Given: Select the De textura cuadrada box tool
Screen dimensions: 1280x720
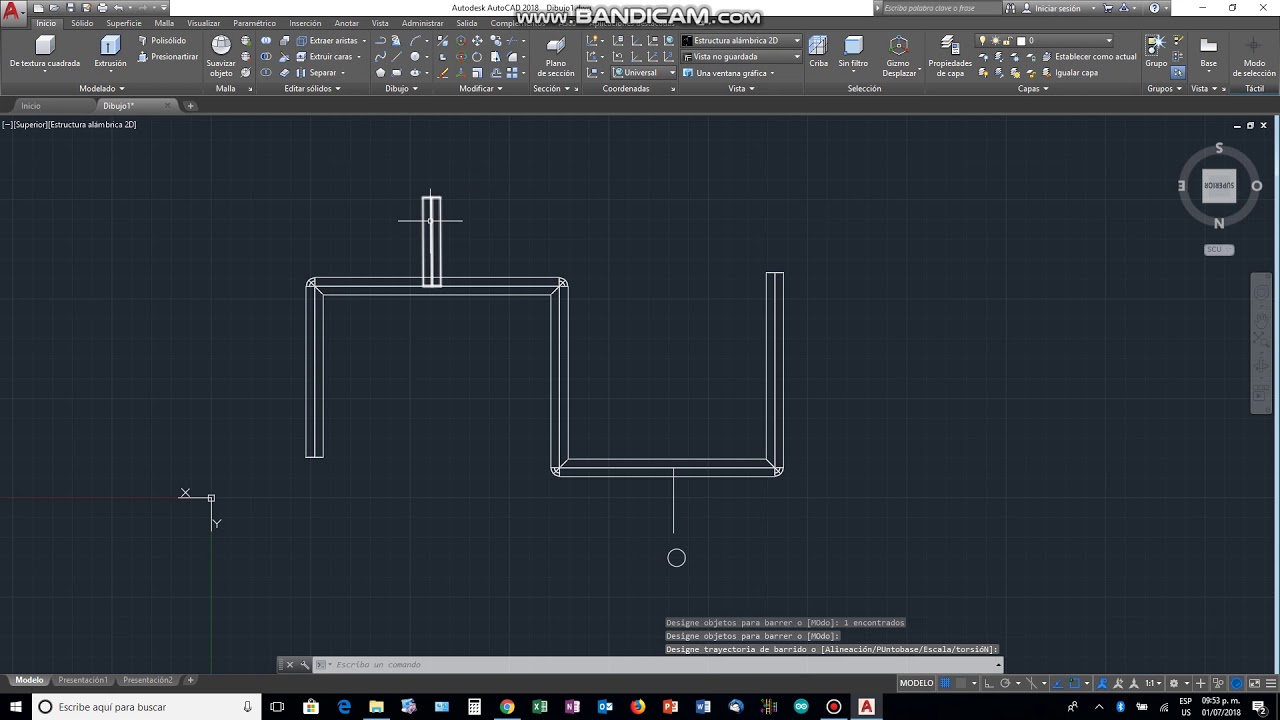Looking at the screenshot, I should click(45, 45).
